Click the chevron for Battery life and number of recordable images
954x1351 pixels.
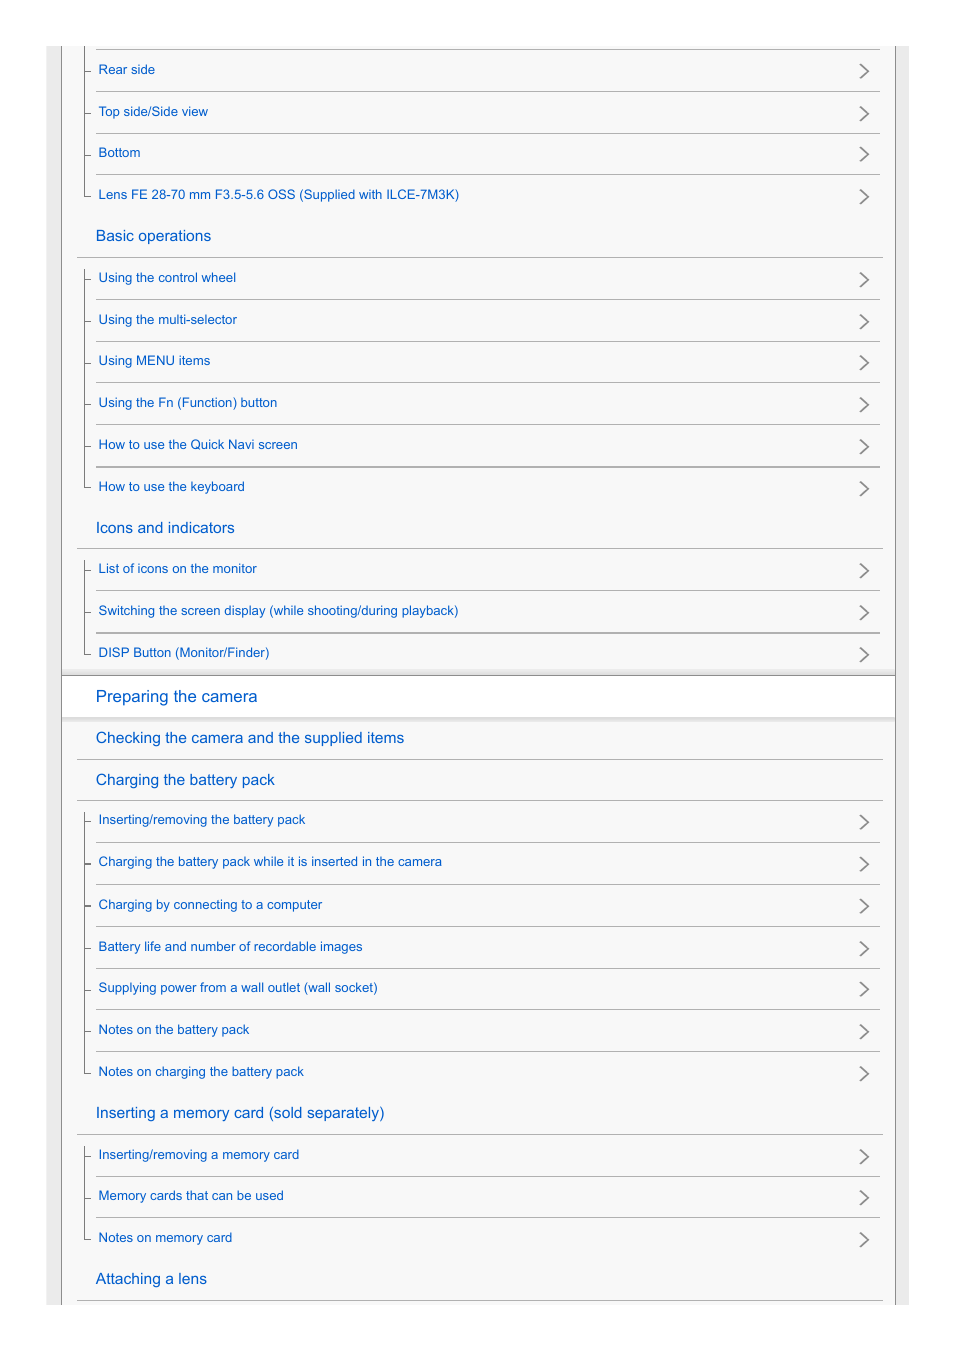click(x=864, y=948)
